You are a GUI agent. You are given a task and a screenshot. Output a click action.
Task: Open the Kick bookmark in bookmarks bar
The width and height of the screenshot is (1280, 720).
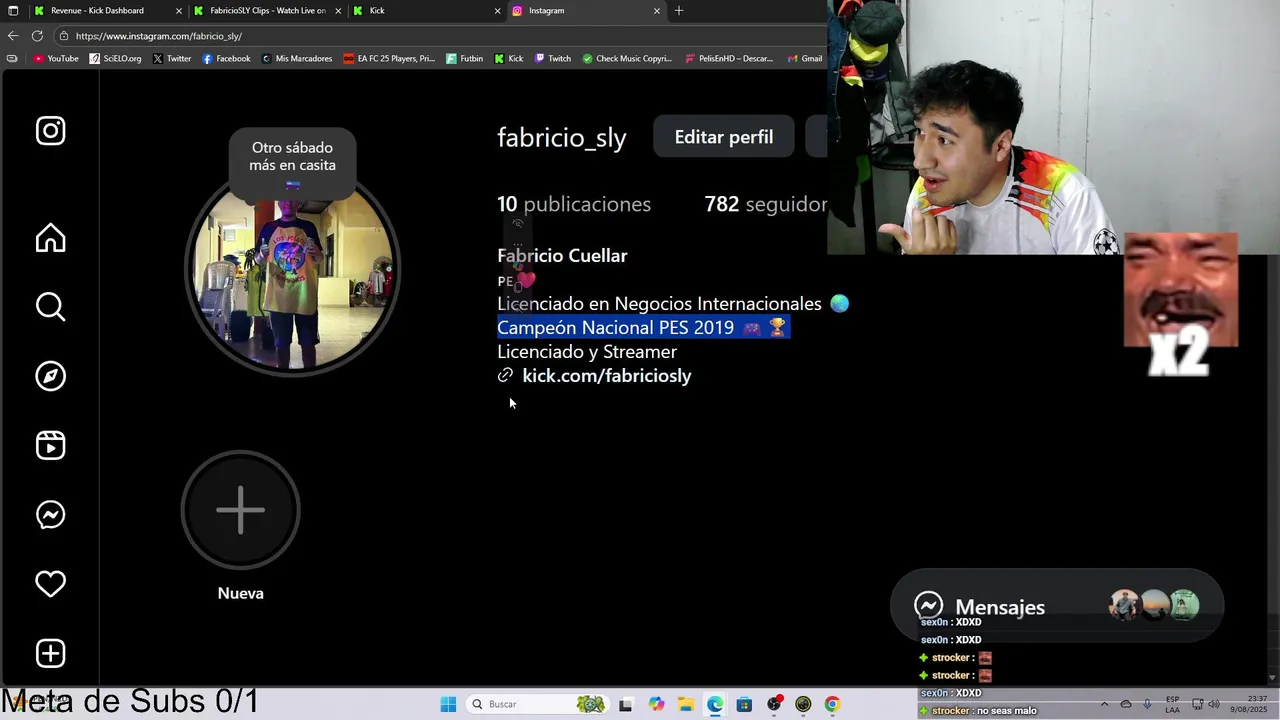coord(509,59)
